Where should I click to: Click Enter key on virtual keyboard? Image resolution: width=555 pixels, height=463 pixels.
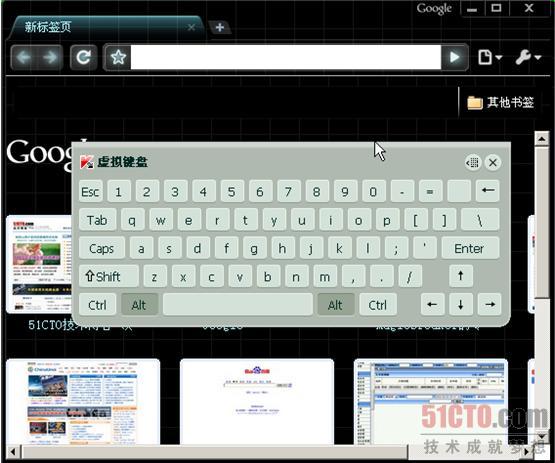click(470, 248)
